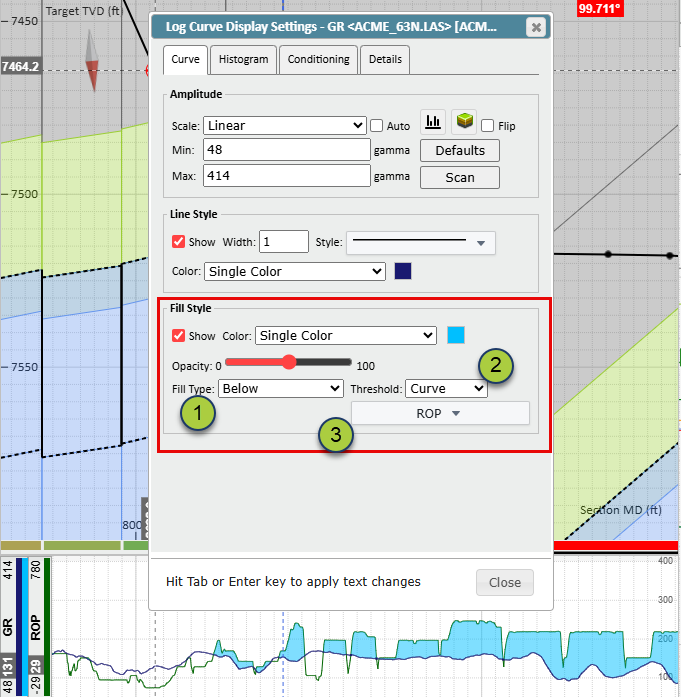Click the GR curve header label
The image size is (681, 697).
[8, 627]
